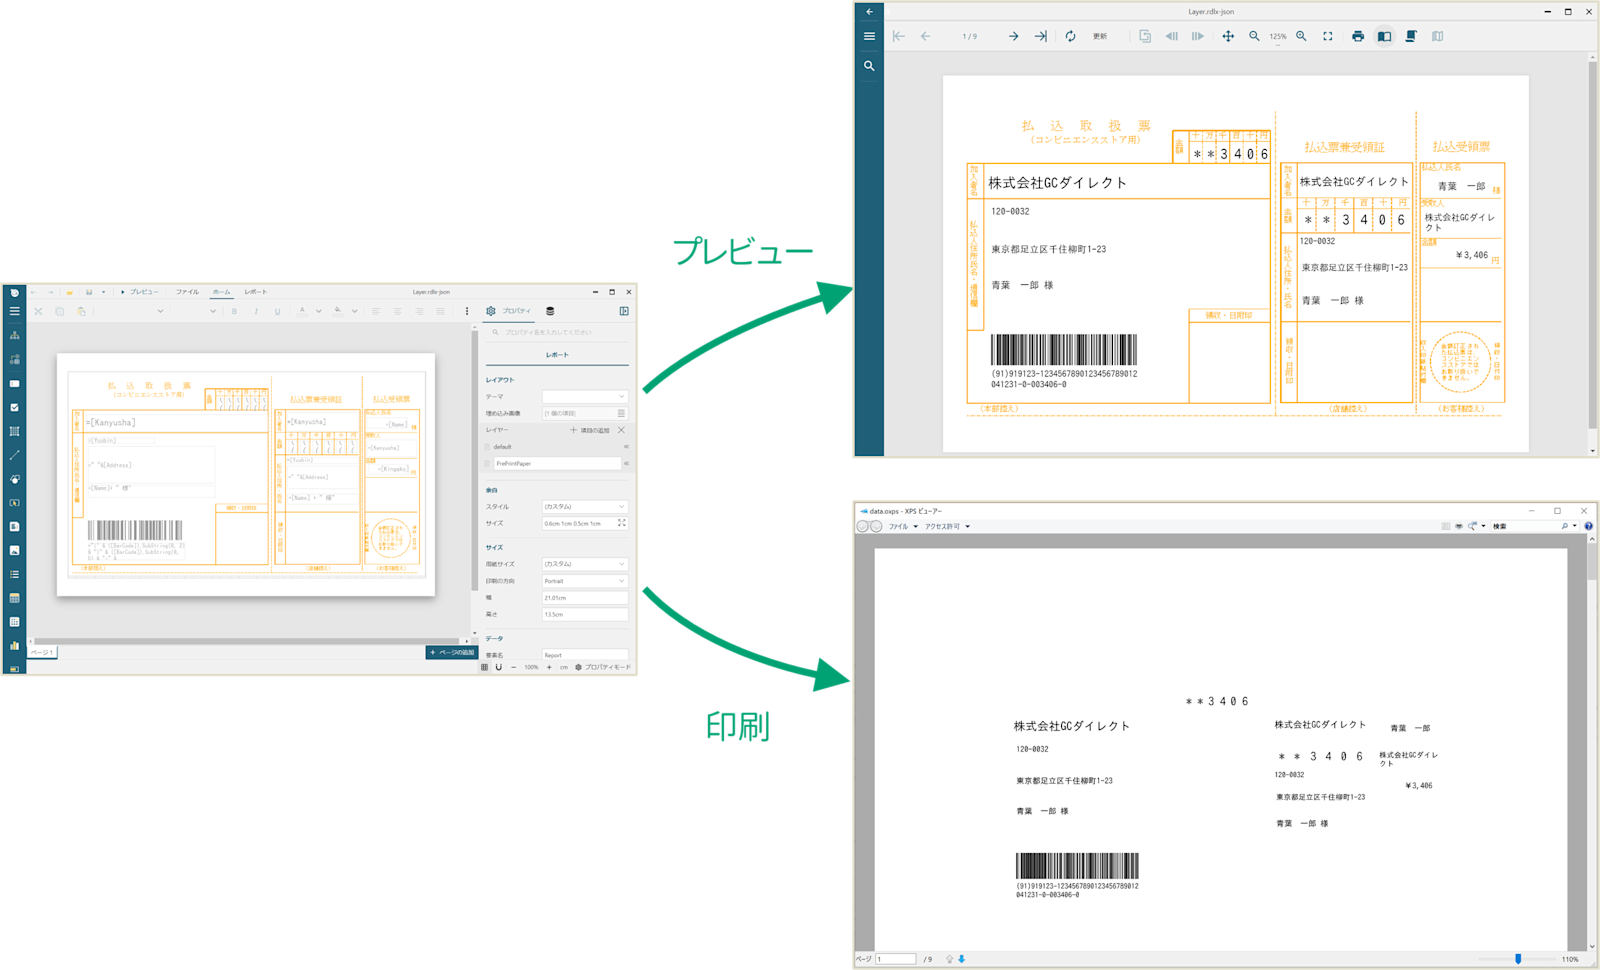Click 項目の追加 in the layer section
Screen dimensions: 1600x970
coord(590,430)
